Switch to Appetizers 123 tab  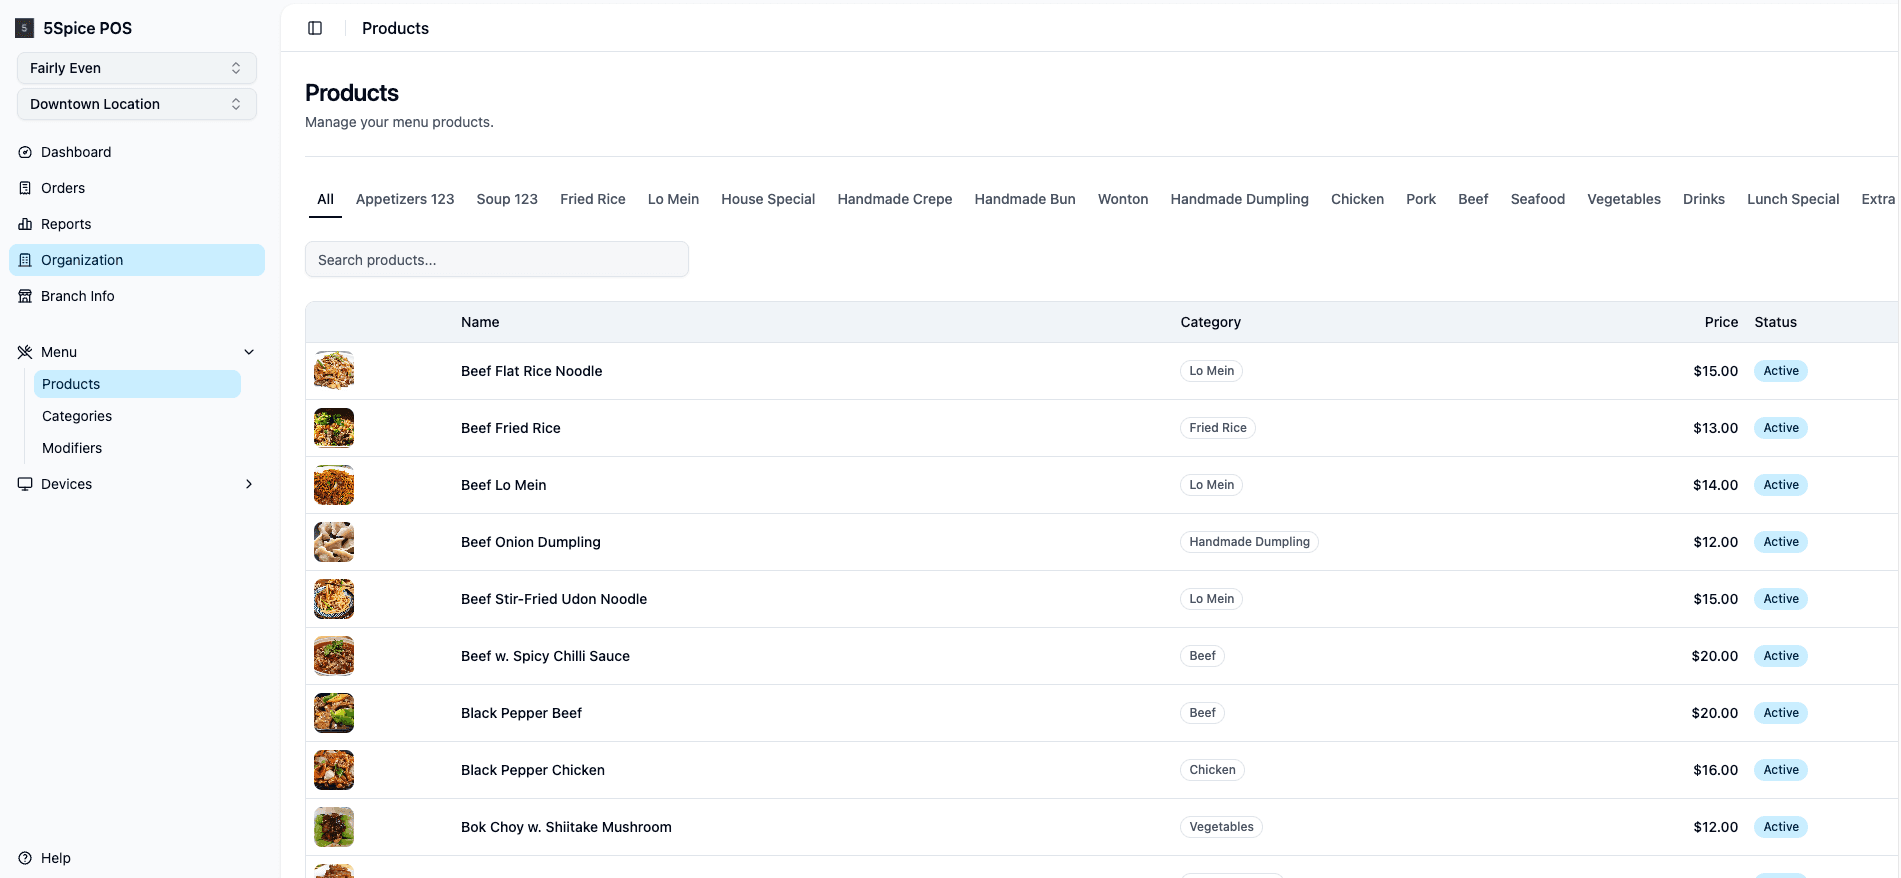point(405,199)
